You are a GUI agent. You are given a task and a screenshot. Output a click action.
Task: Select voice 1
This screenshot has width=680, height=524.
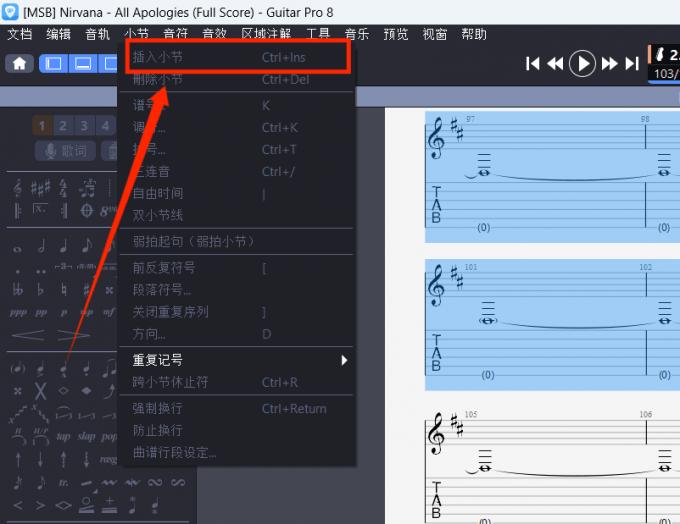42,126
